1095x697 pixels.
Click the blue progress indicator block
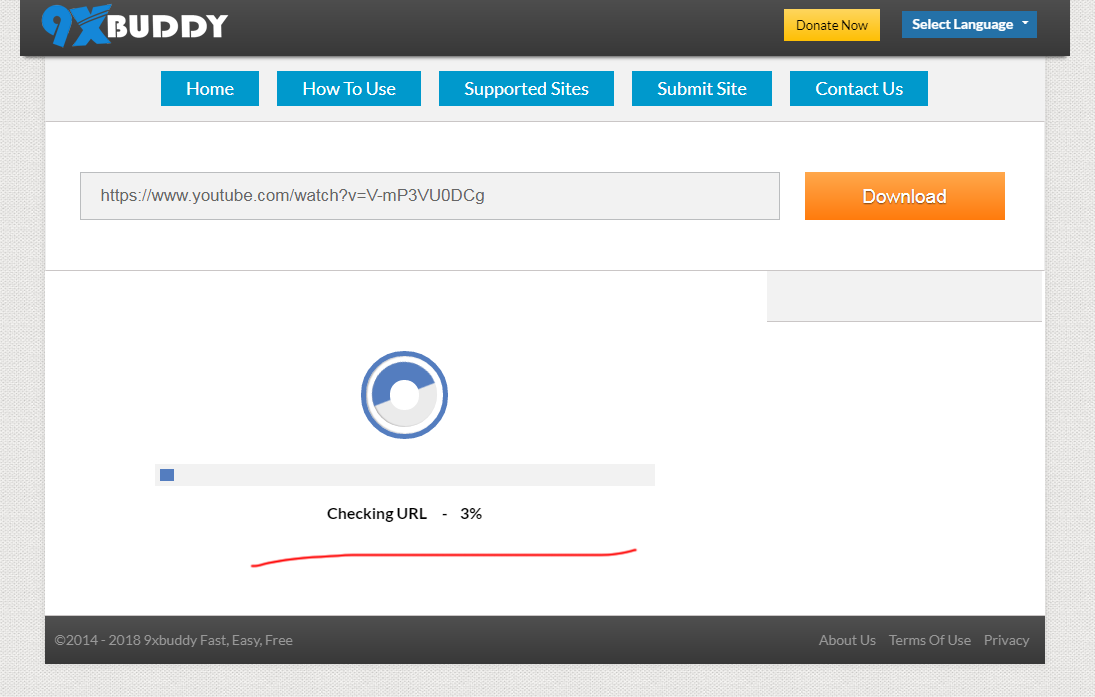pyautogui.click(x=167, y=475)
